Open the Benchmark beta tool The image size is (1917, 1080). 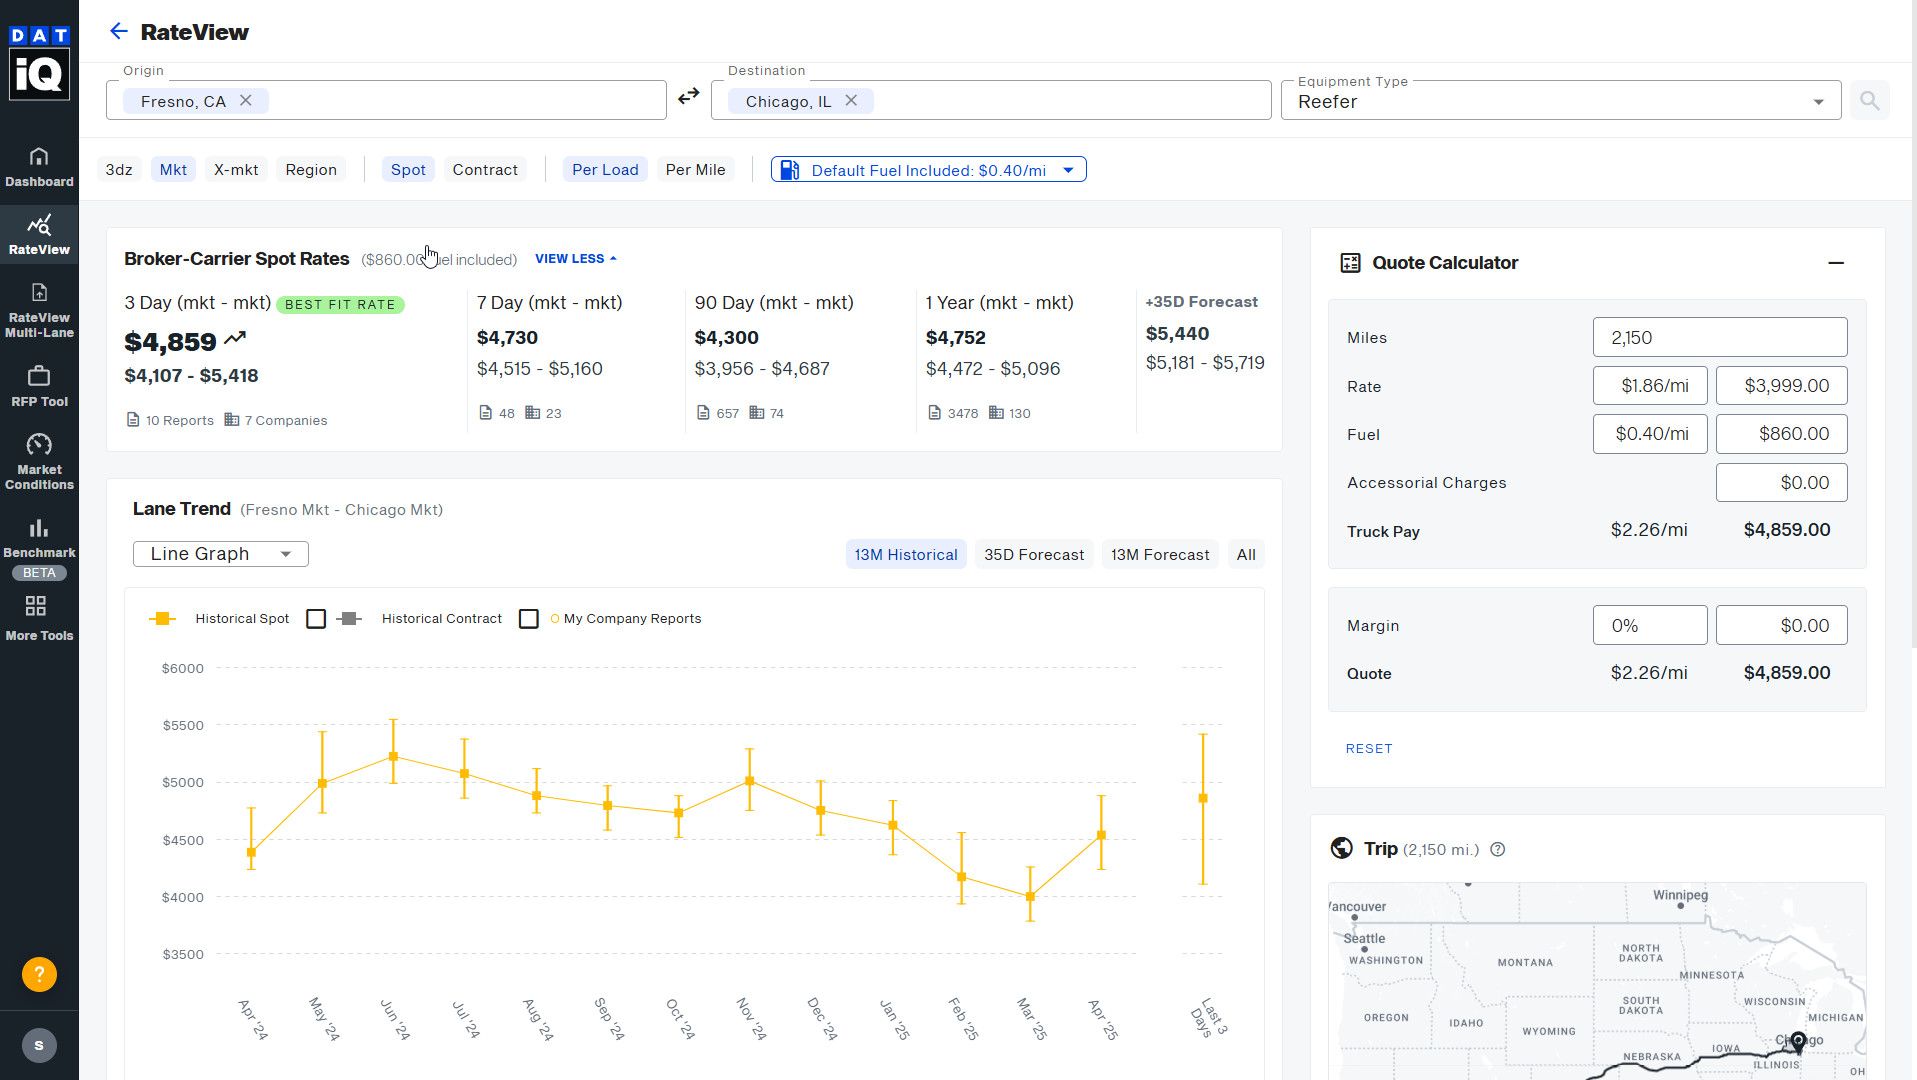39,547
